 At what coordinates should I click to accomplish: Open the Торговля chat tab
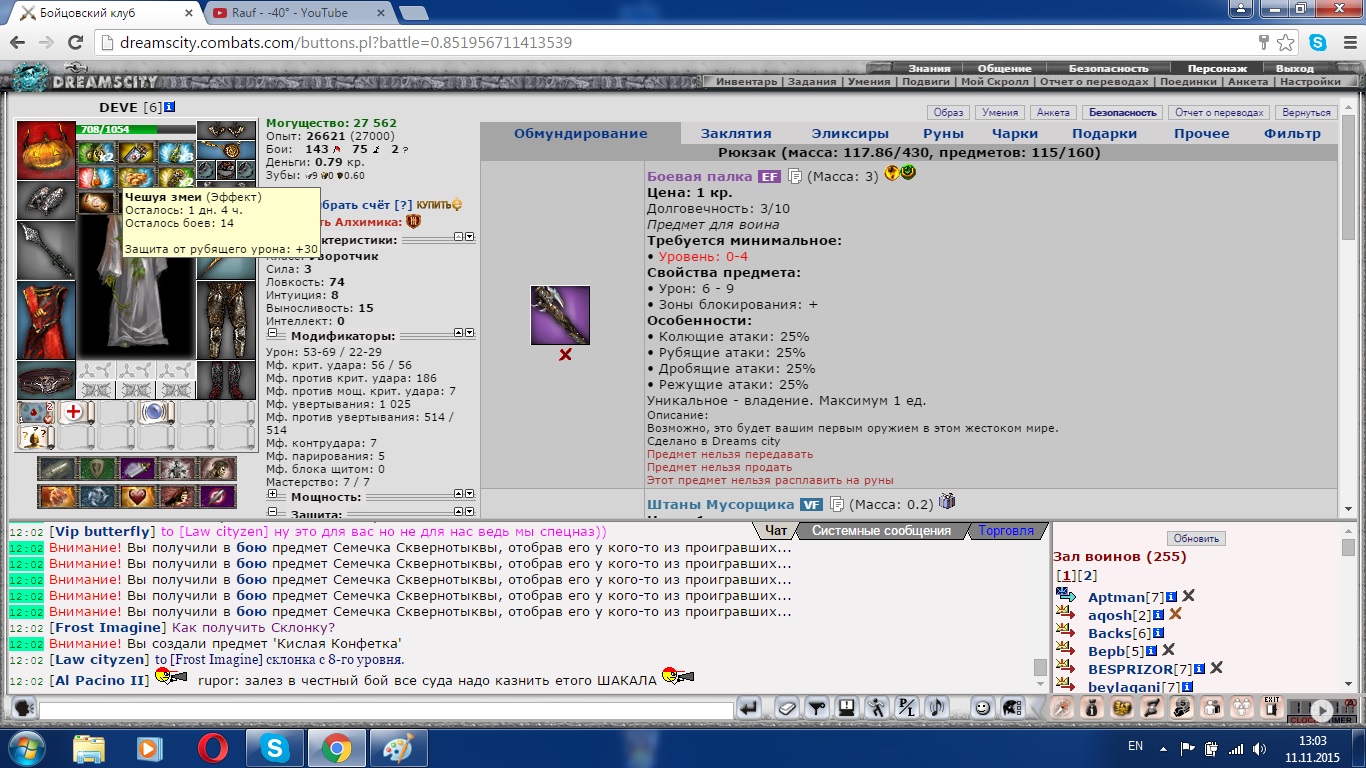(x=1006, y=531)
